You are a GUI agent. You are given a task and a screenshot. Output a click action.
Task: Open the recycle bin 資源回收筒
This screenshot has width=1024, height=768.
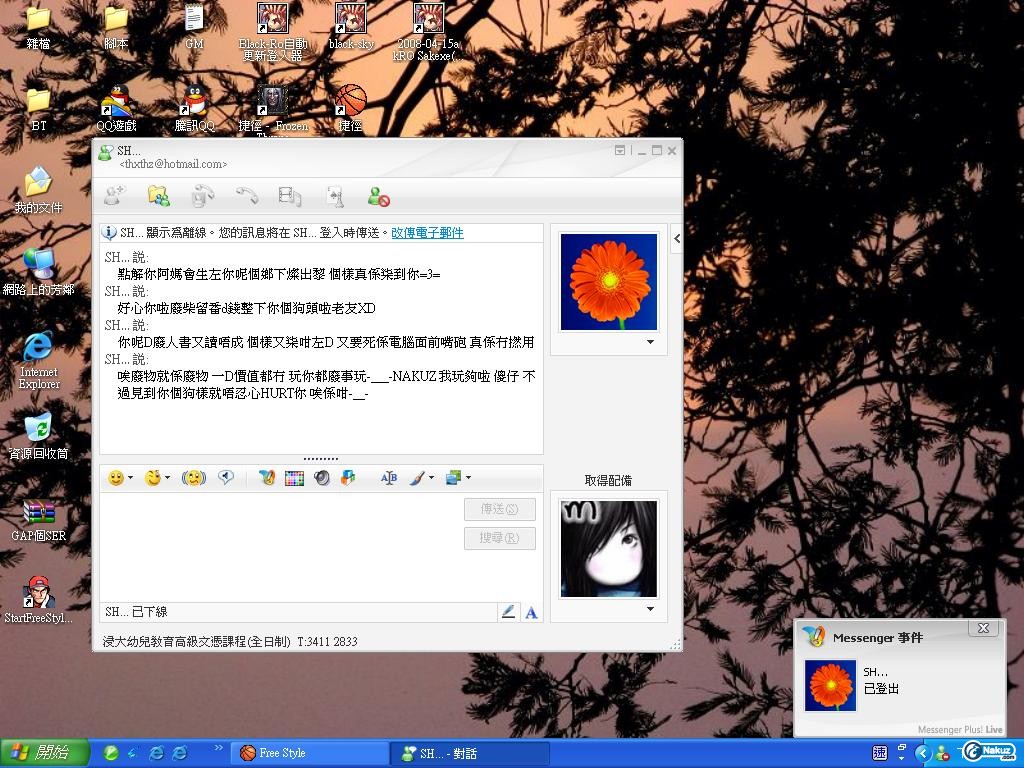click(x=39, y=436)
